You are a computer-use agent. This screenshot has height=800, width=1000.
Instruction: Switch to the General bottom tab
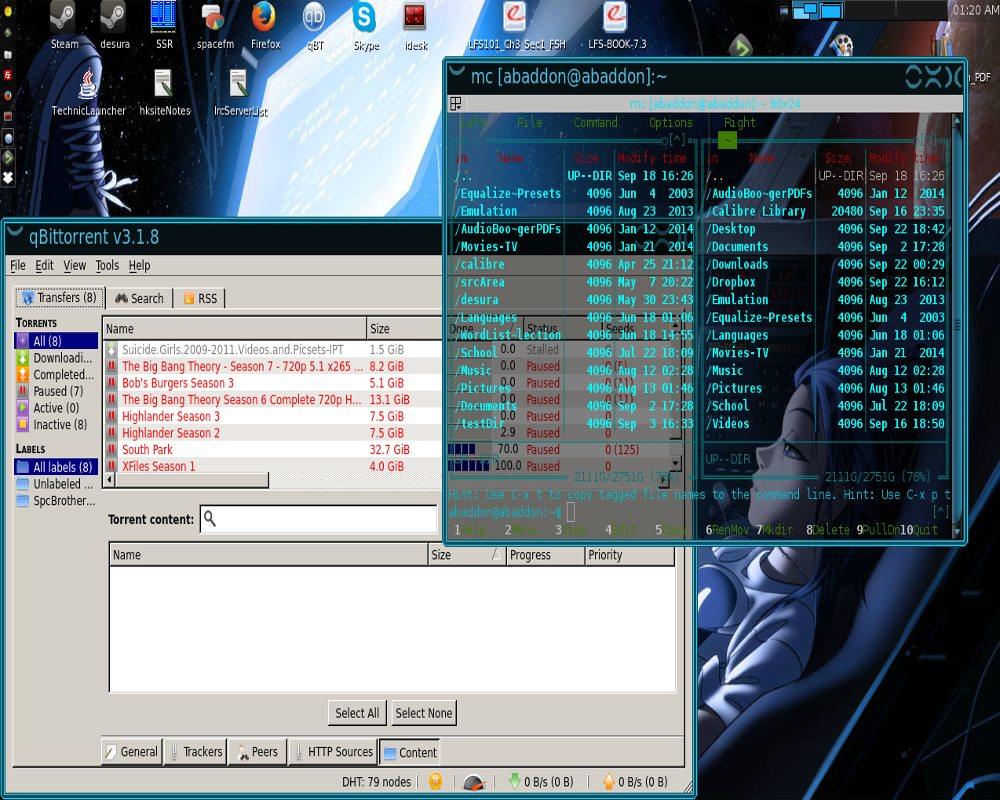click(131, 752)
